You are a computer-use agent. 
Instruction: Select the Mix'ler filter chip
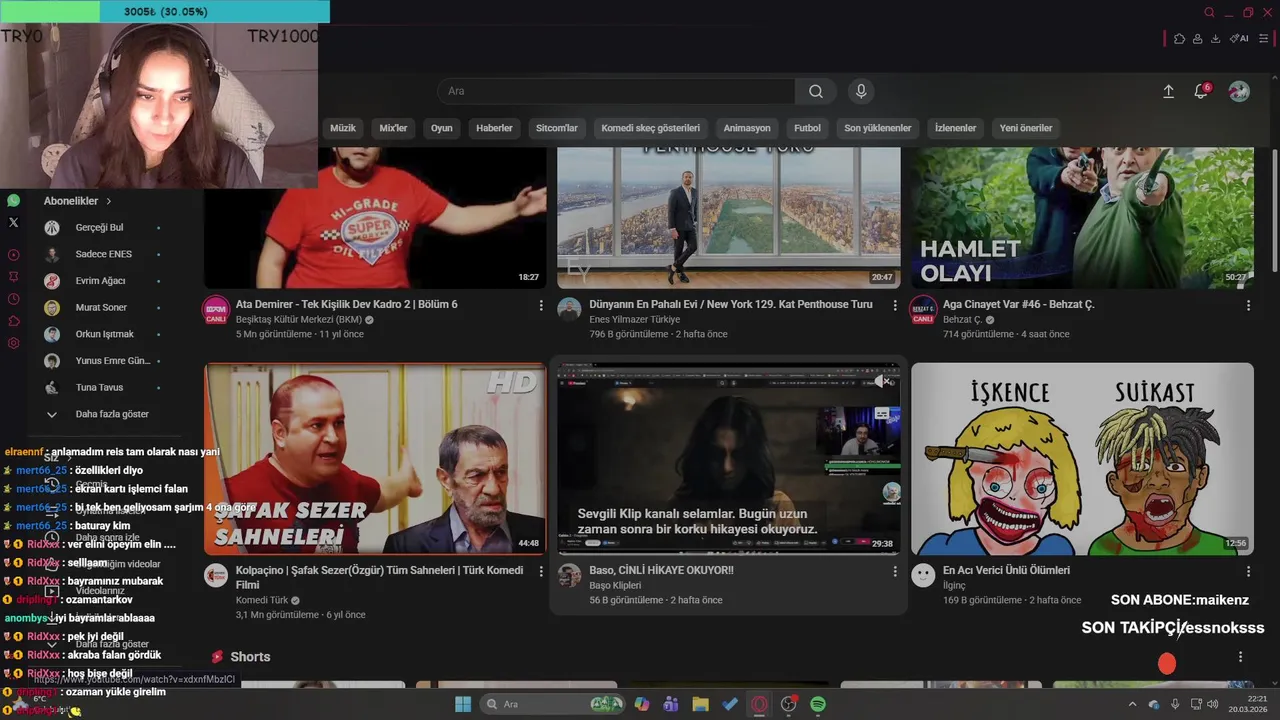pos(394,128)
